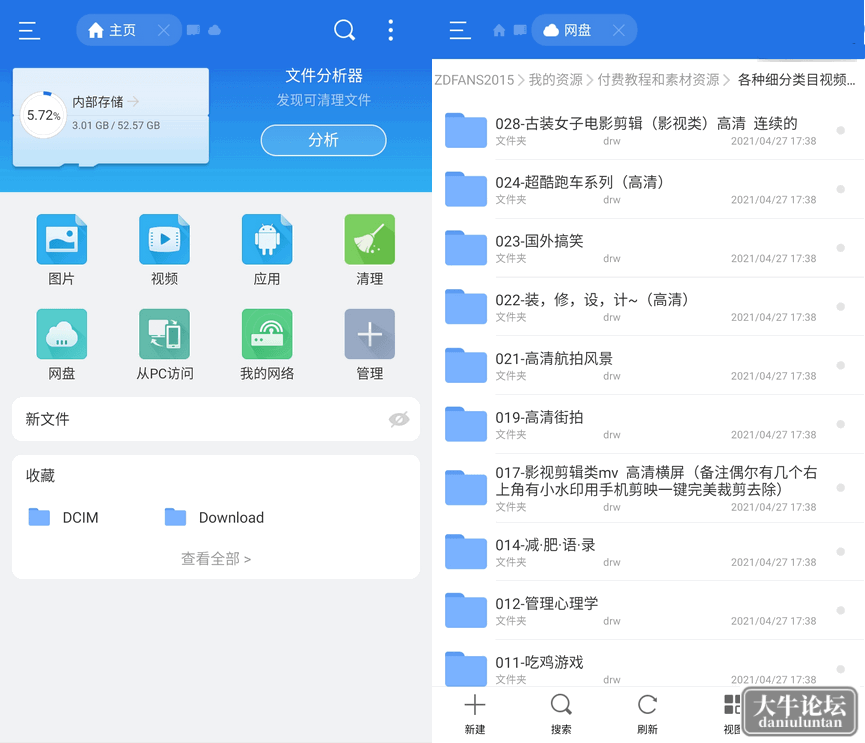
Task: Close the 主页 tab
Action: 164,30
